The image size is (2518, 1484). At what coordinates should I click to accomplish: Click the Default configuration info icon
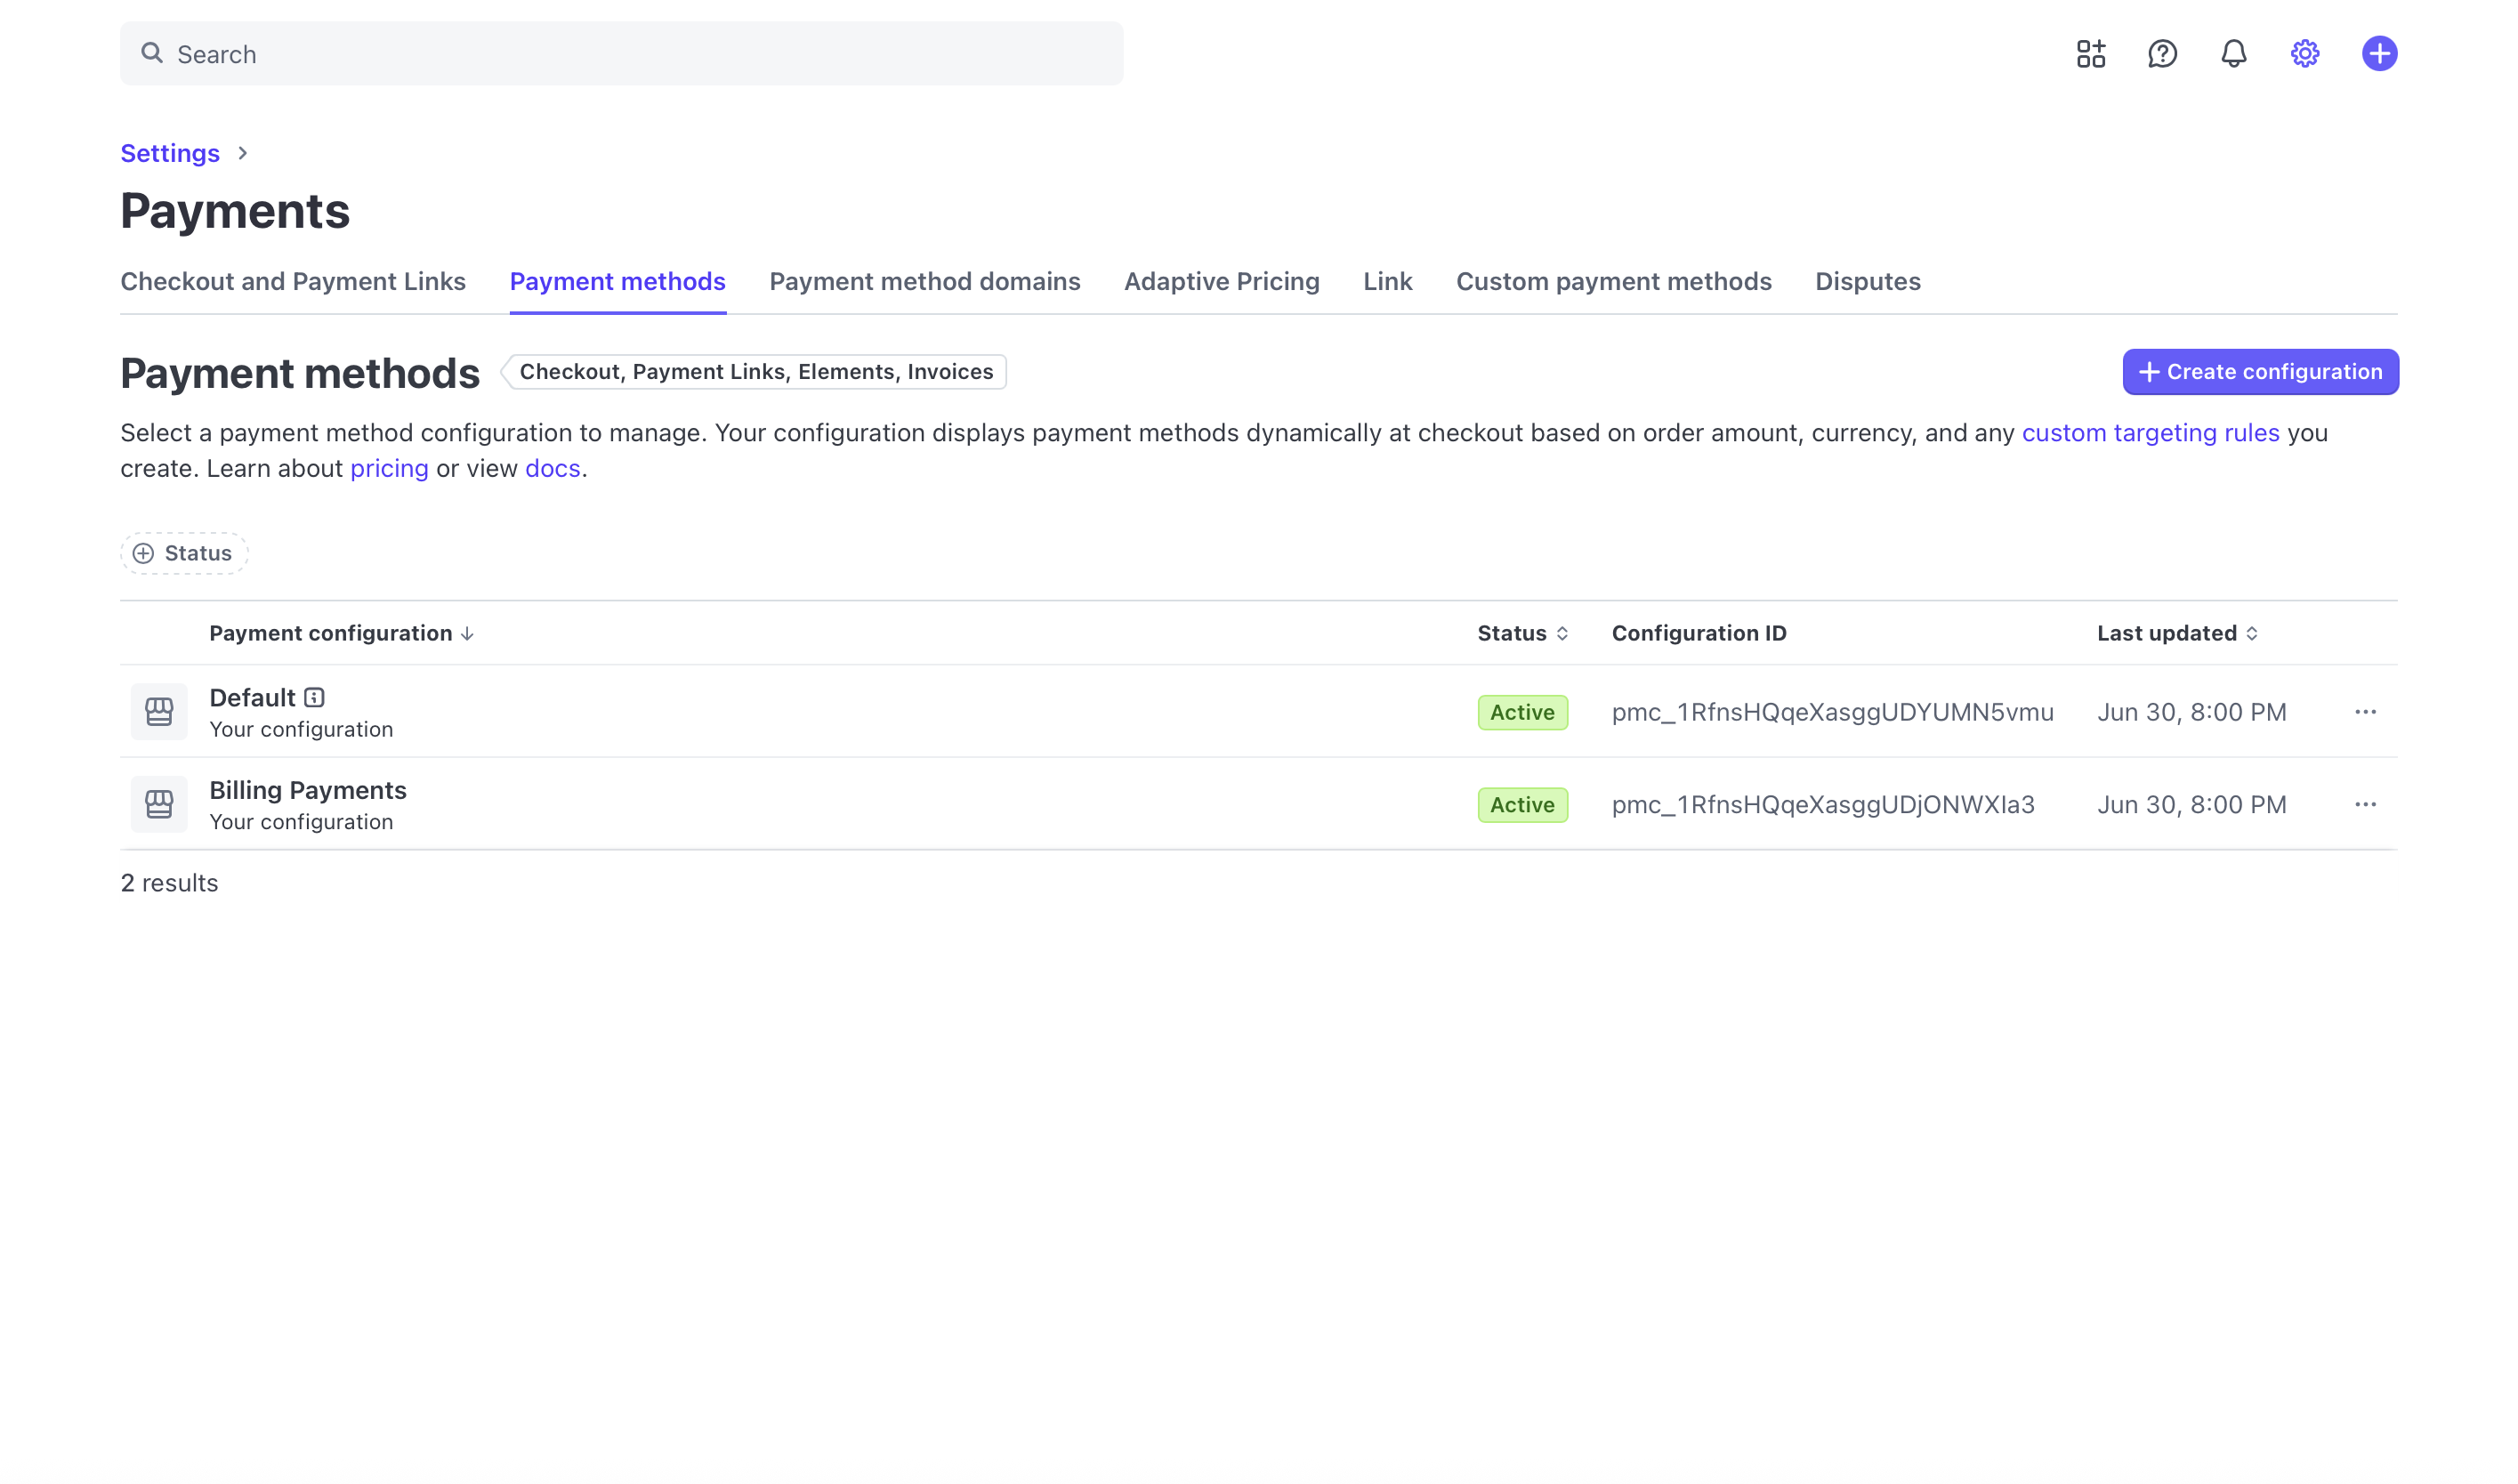coord(314,698)
